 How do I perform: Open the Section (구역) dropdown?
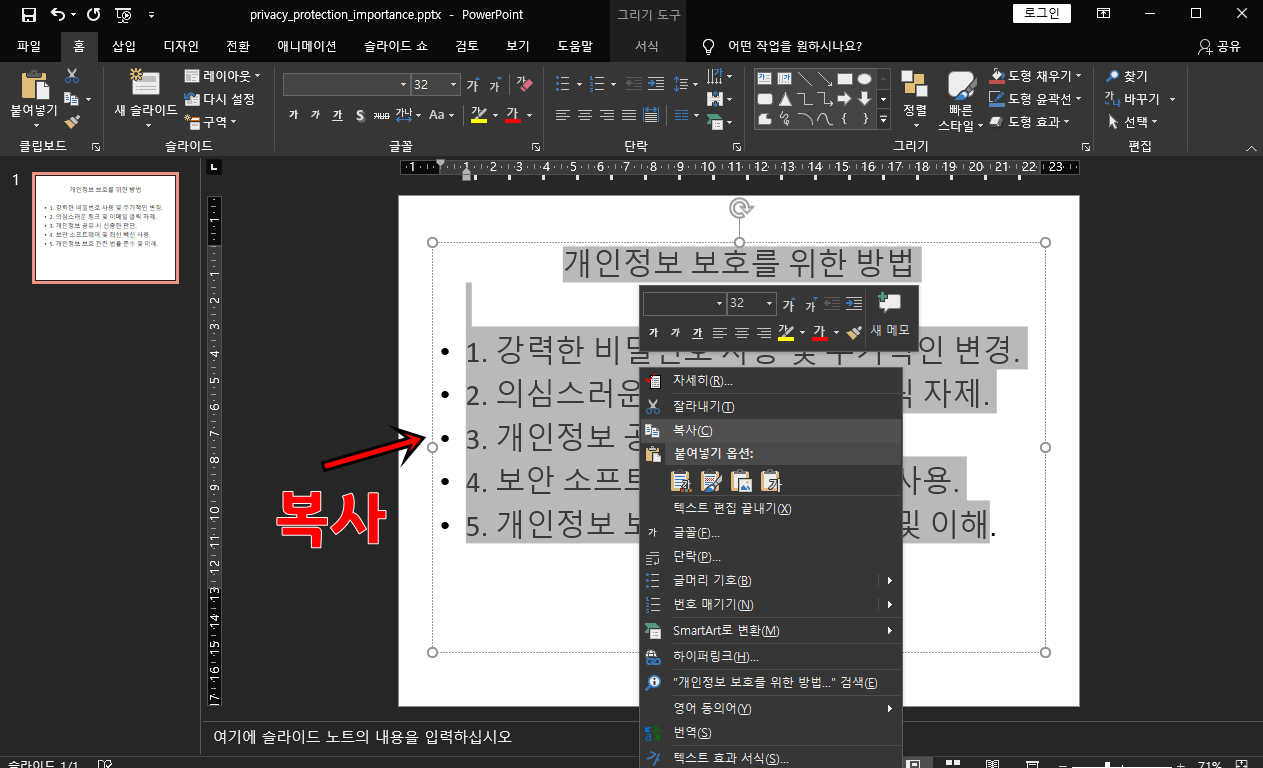212,122
